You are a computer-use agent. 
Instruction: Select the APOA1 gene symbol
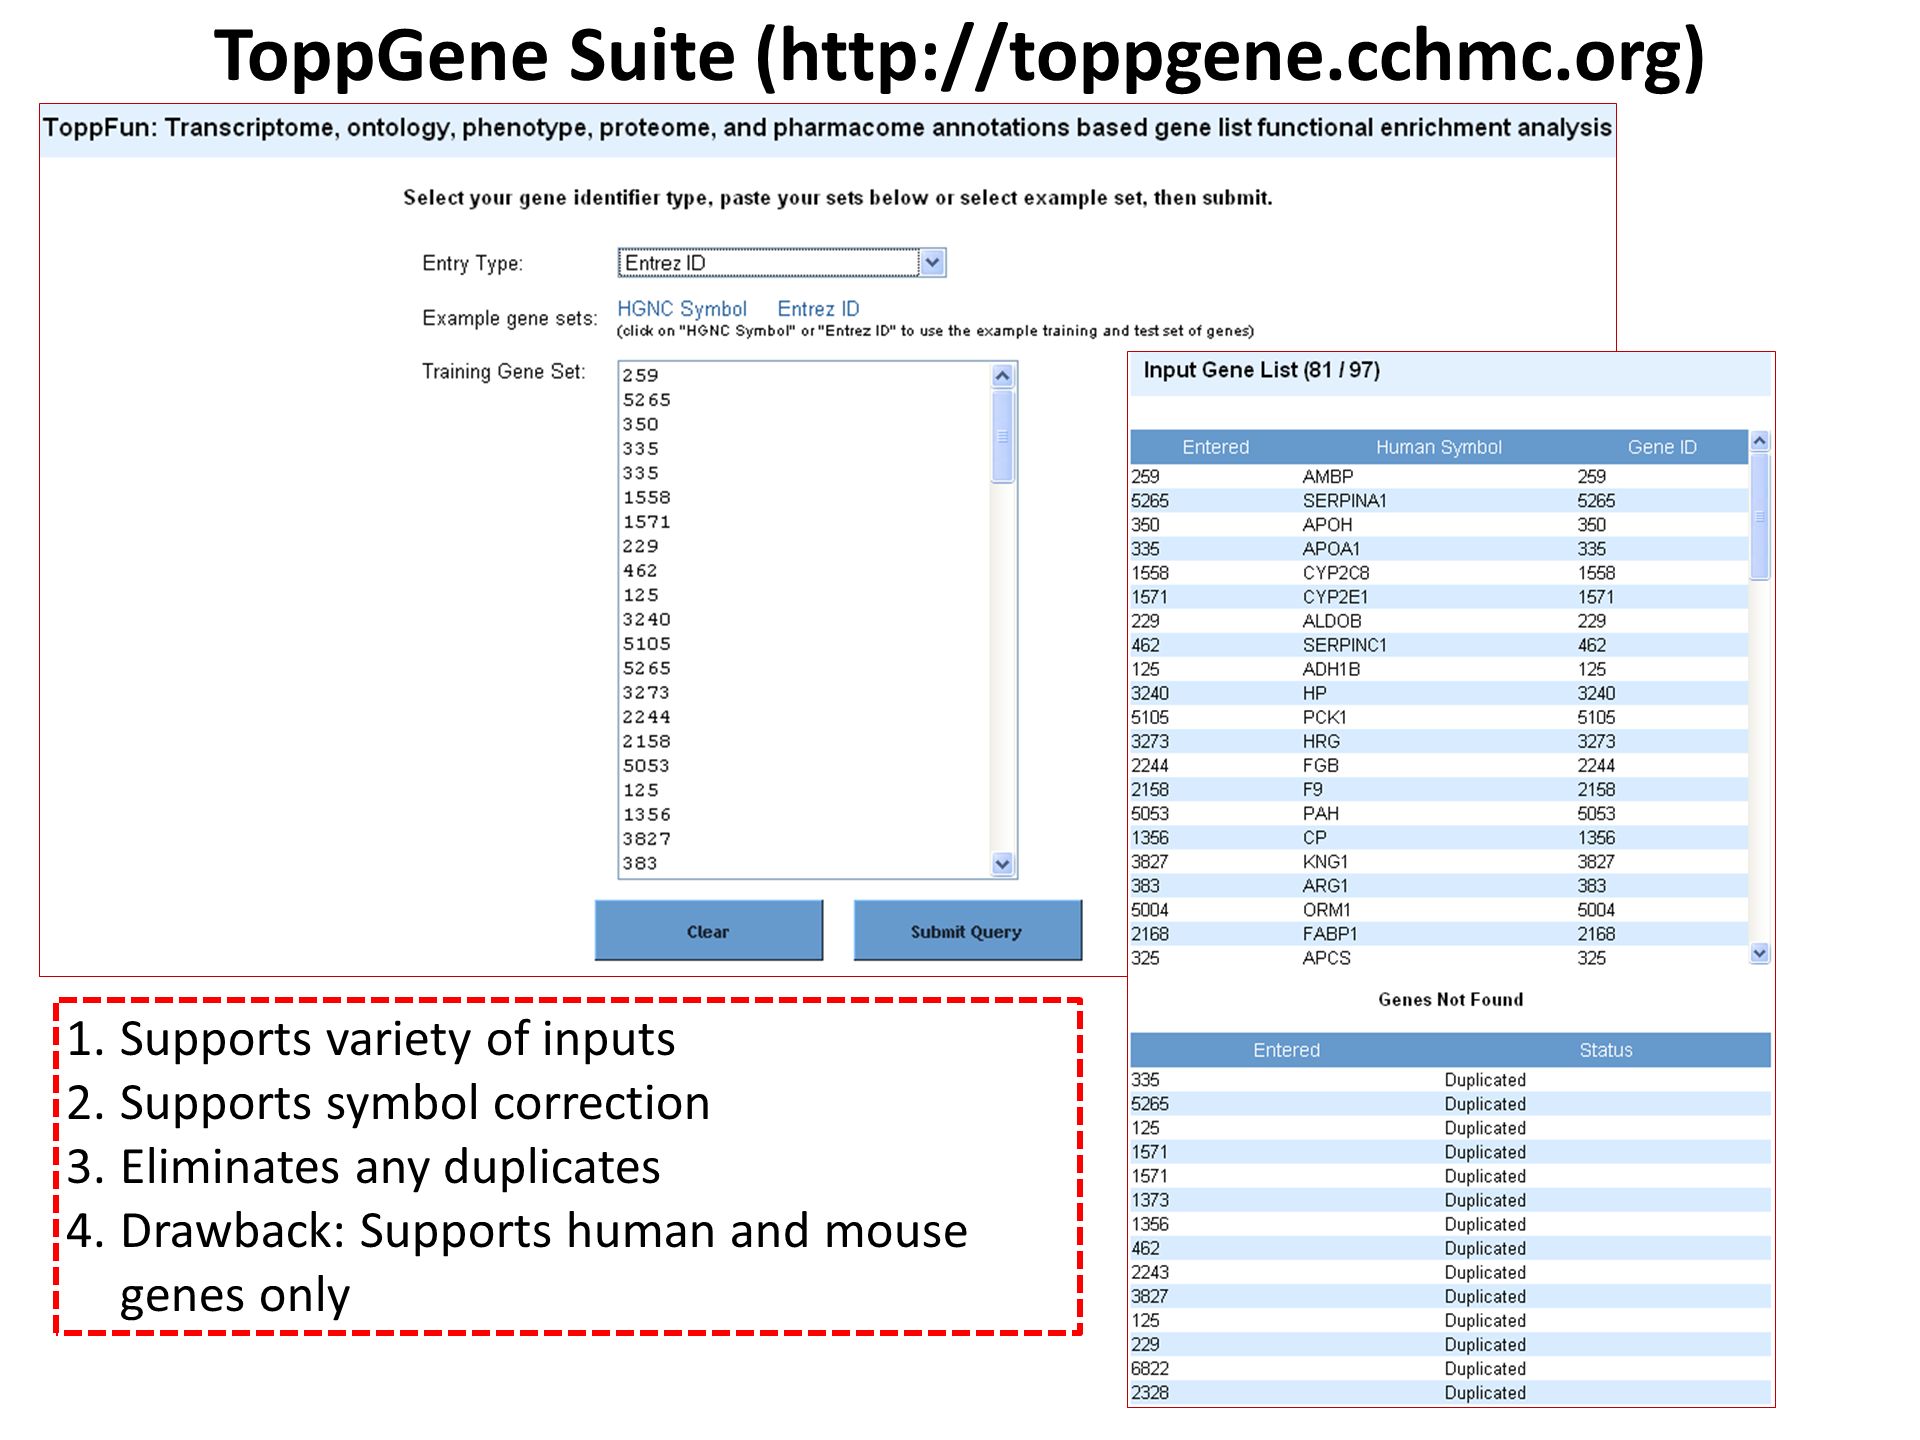point(1331,549)
